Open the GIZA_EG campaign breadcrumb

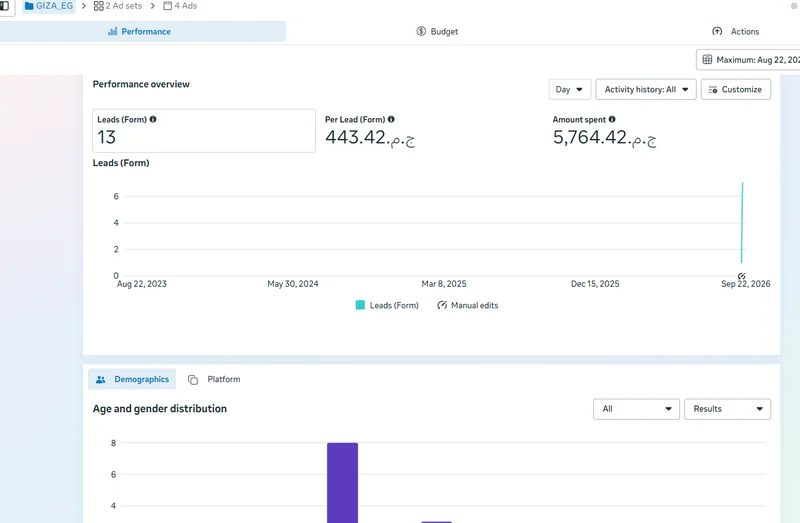pos(49,6)
